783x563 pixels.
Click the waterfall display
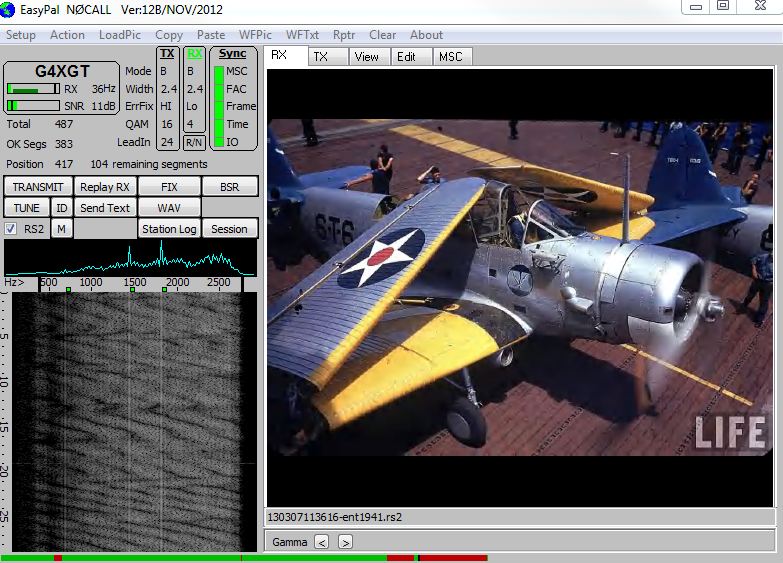tap(134, 422)
